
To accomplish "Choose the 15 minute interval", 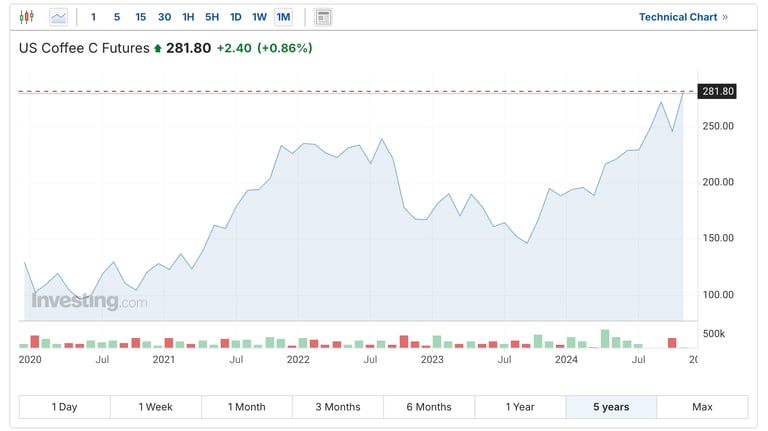I will (140, 17).
